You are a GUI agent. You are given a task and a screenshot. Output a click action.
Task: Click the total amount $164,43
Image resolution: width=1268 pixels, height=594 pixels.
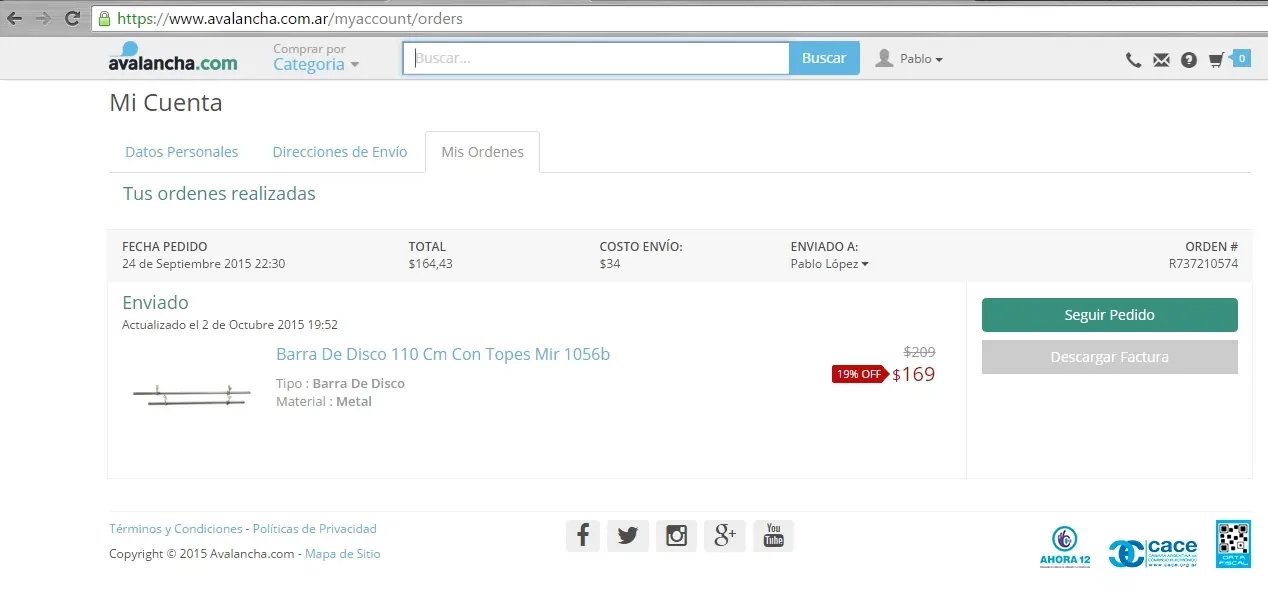(x=431, y=264)
